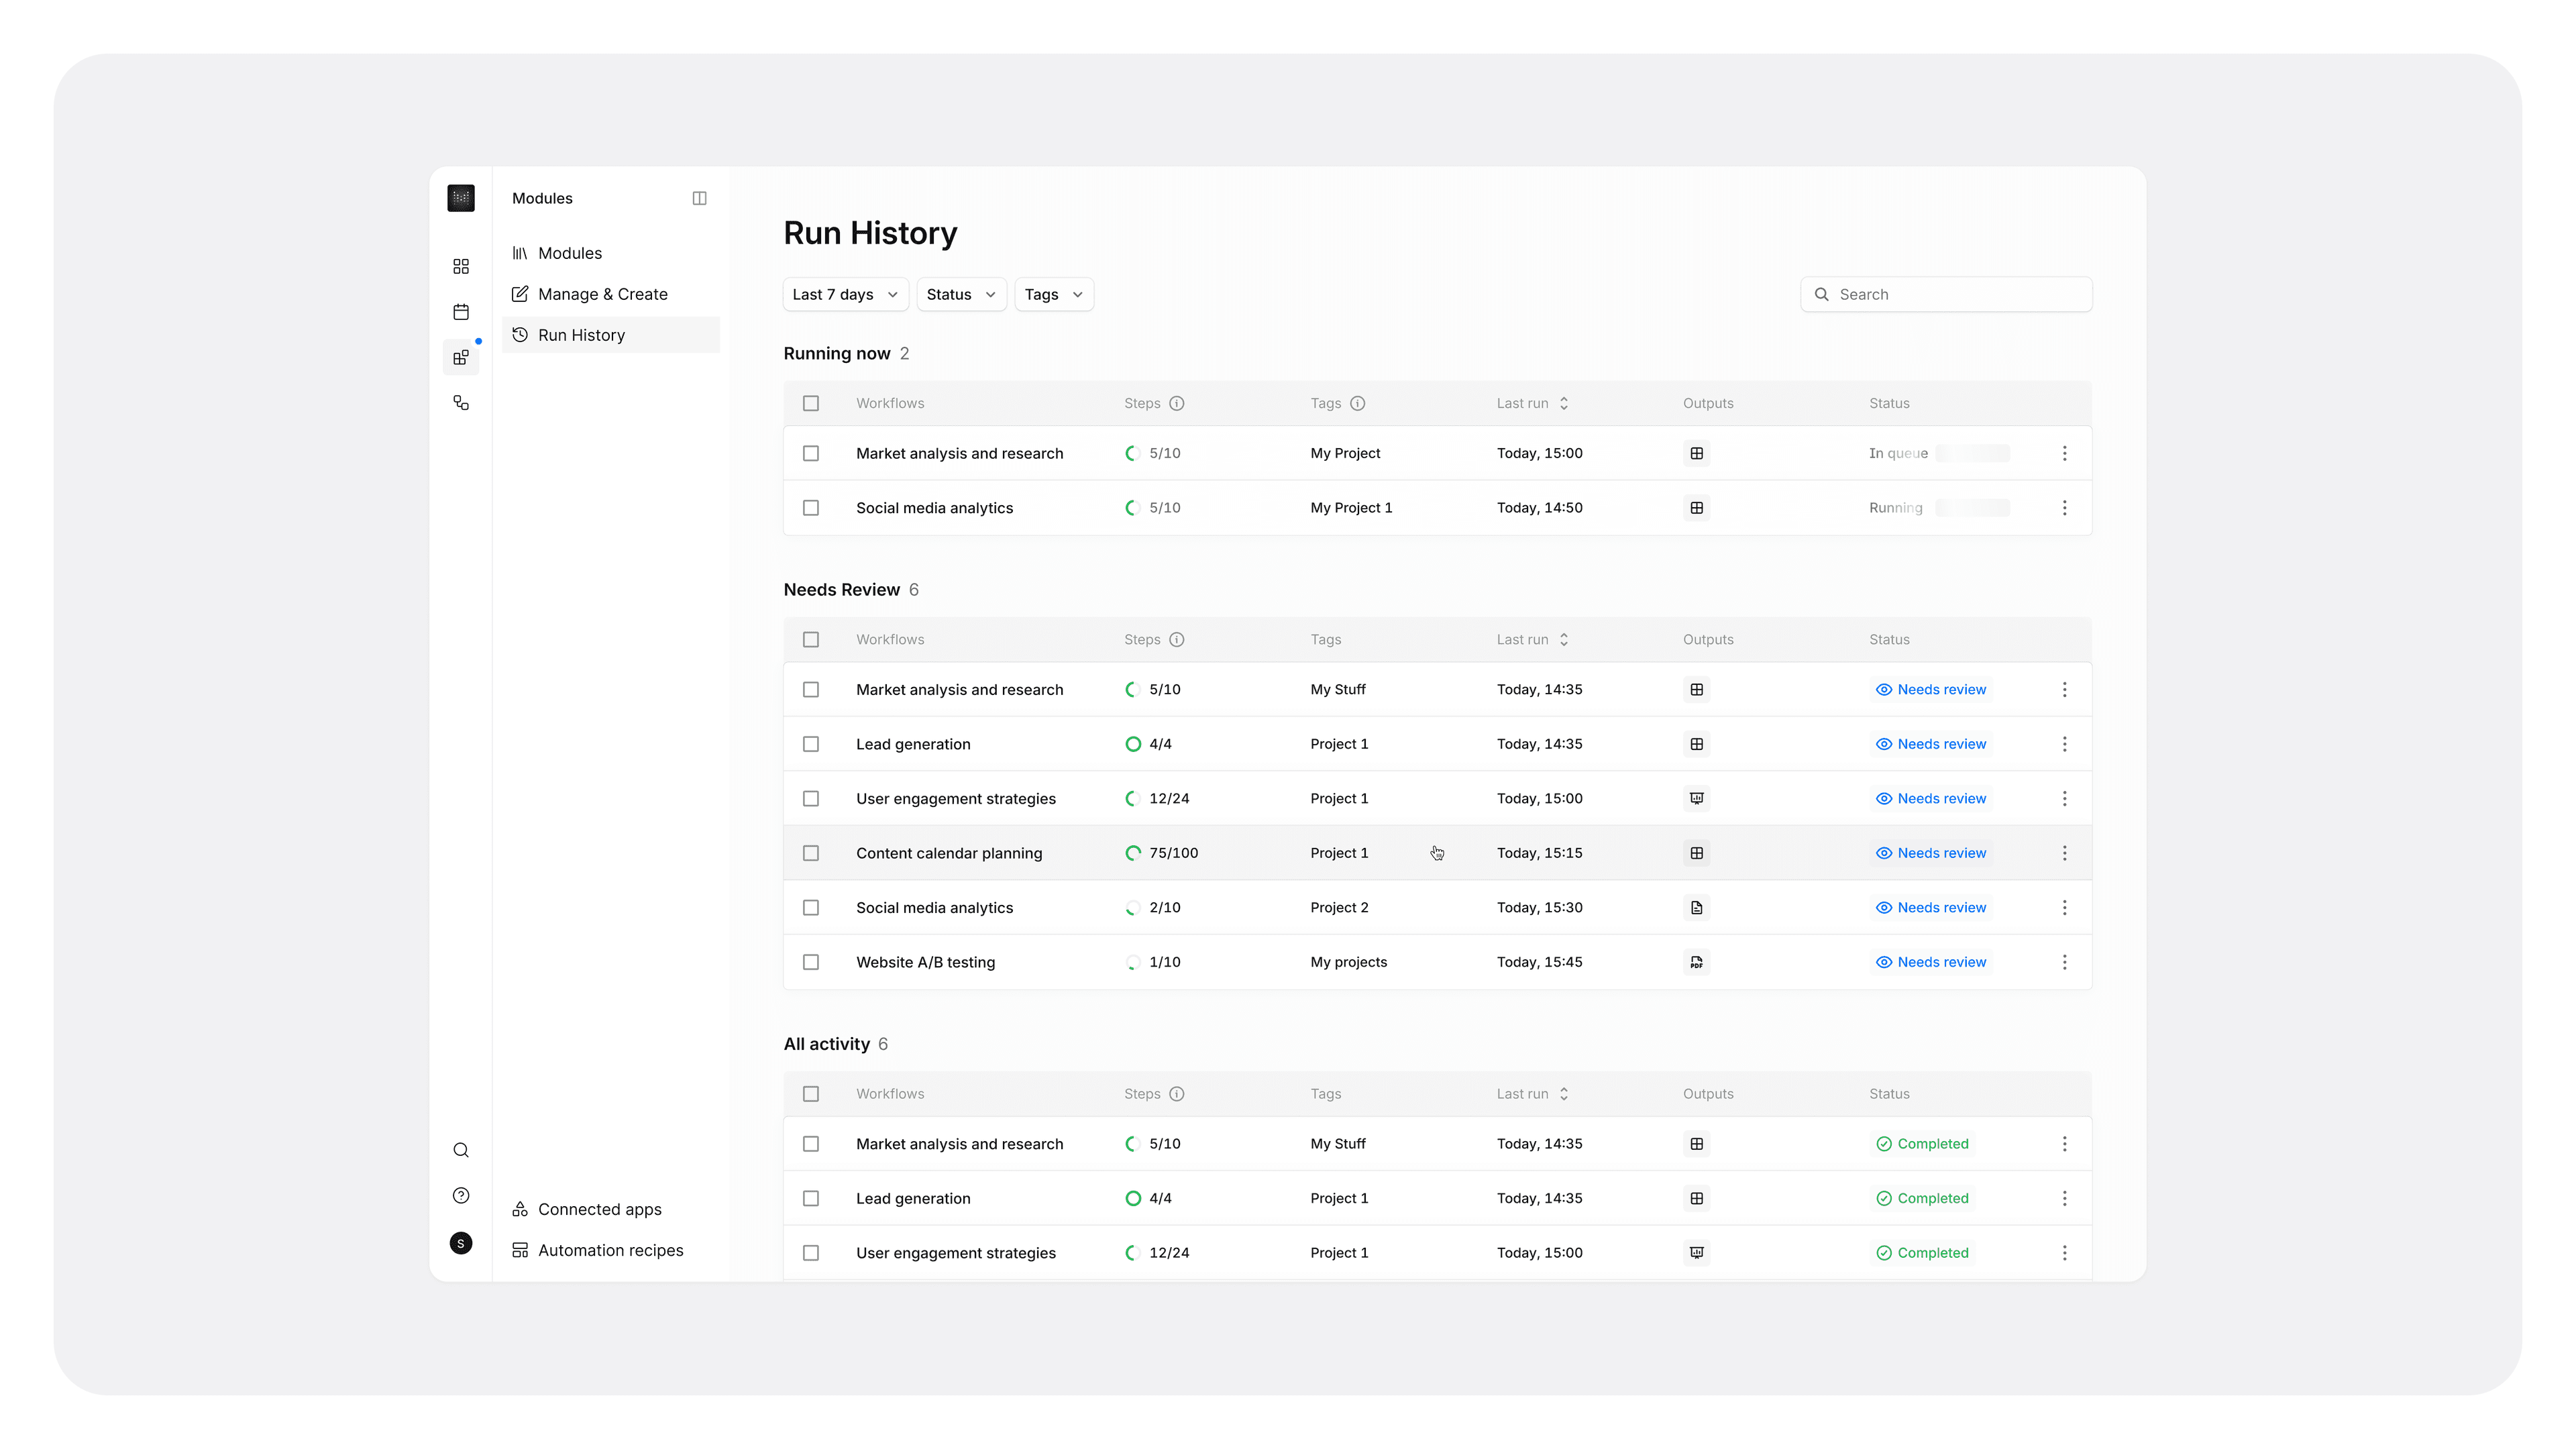This screenshot has width=2576, height=1449.
Task: Open user avatar S icon
Action: point(460,1243)
